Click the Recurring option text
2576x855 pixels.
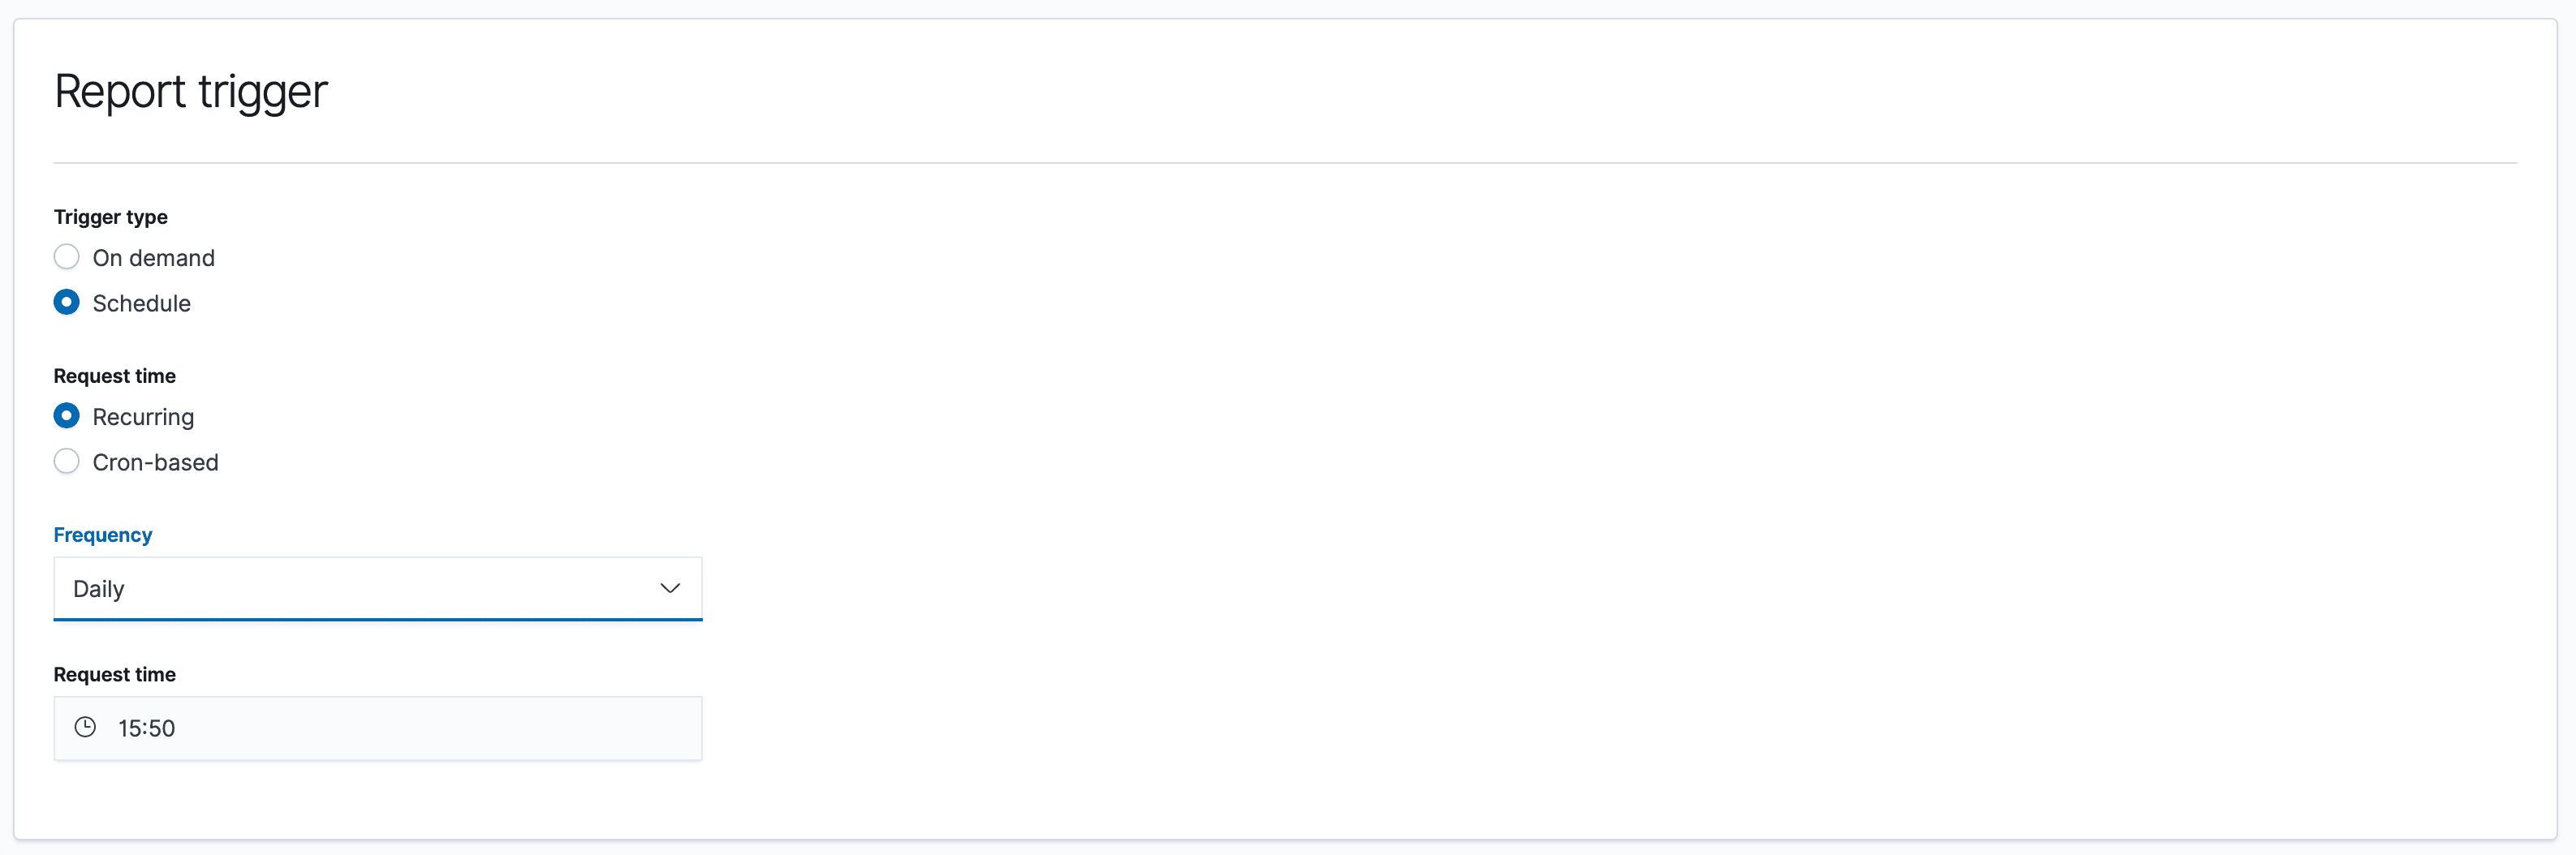(x=144, y=415)
